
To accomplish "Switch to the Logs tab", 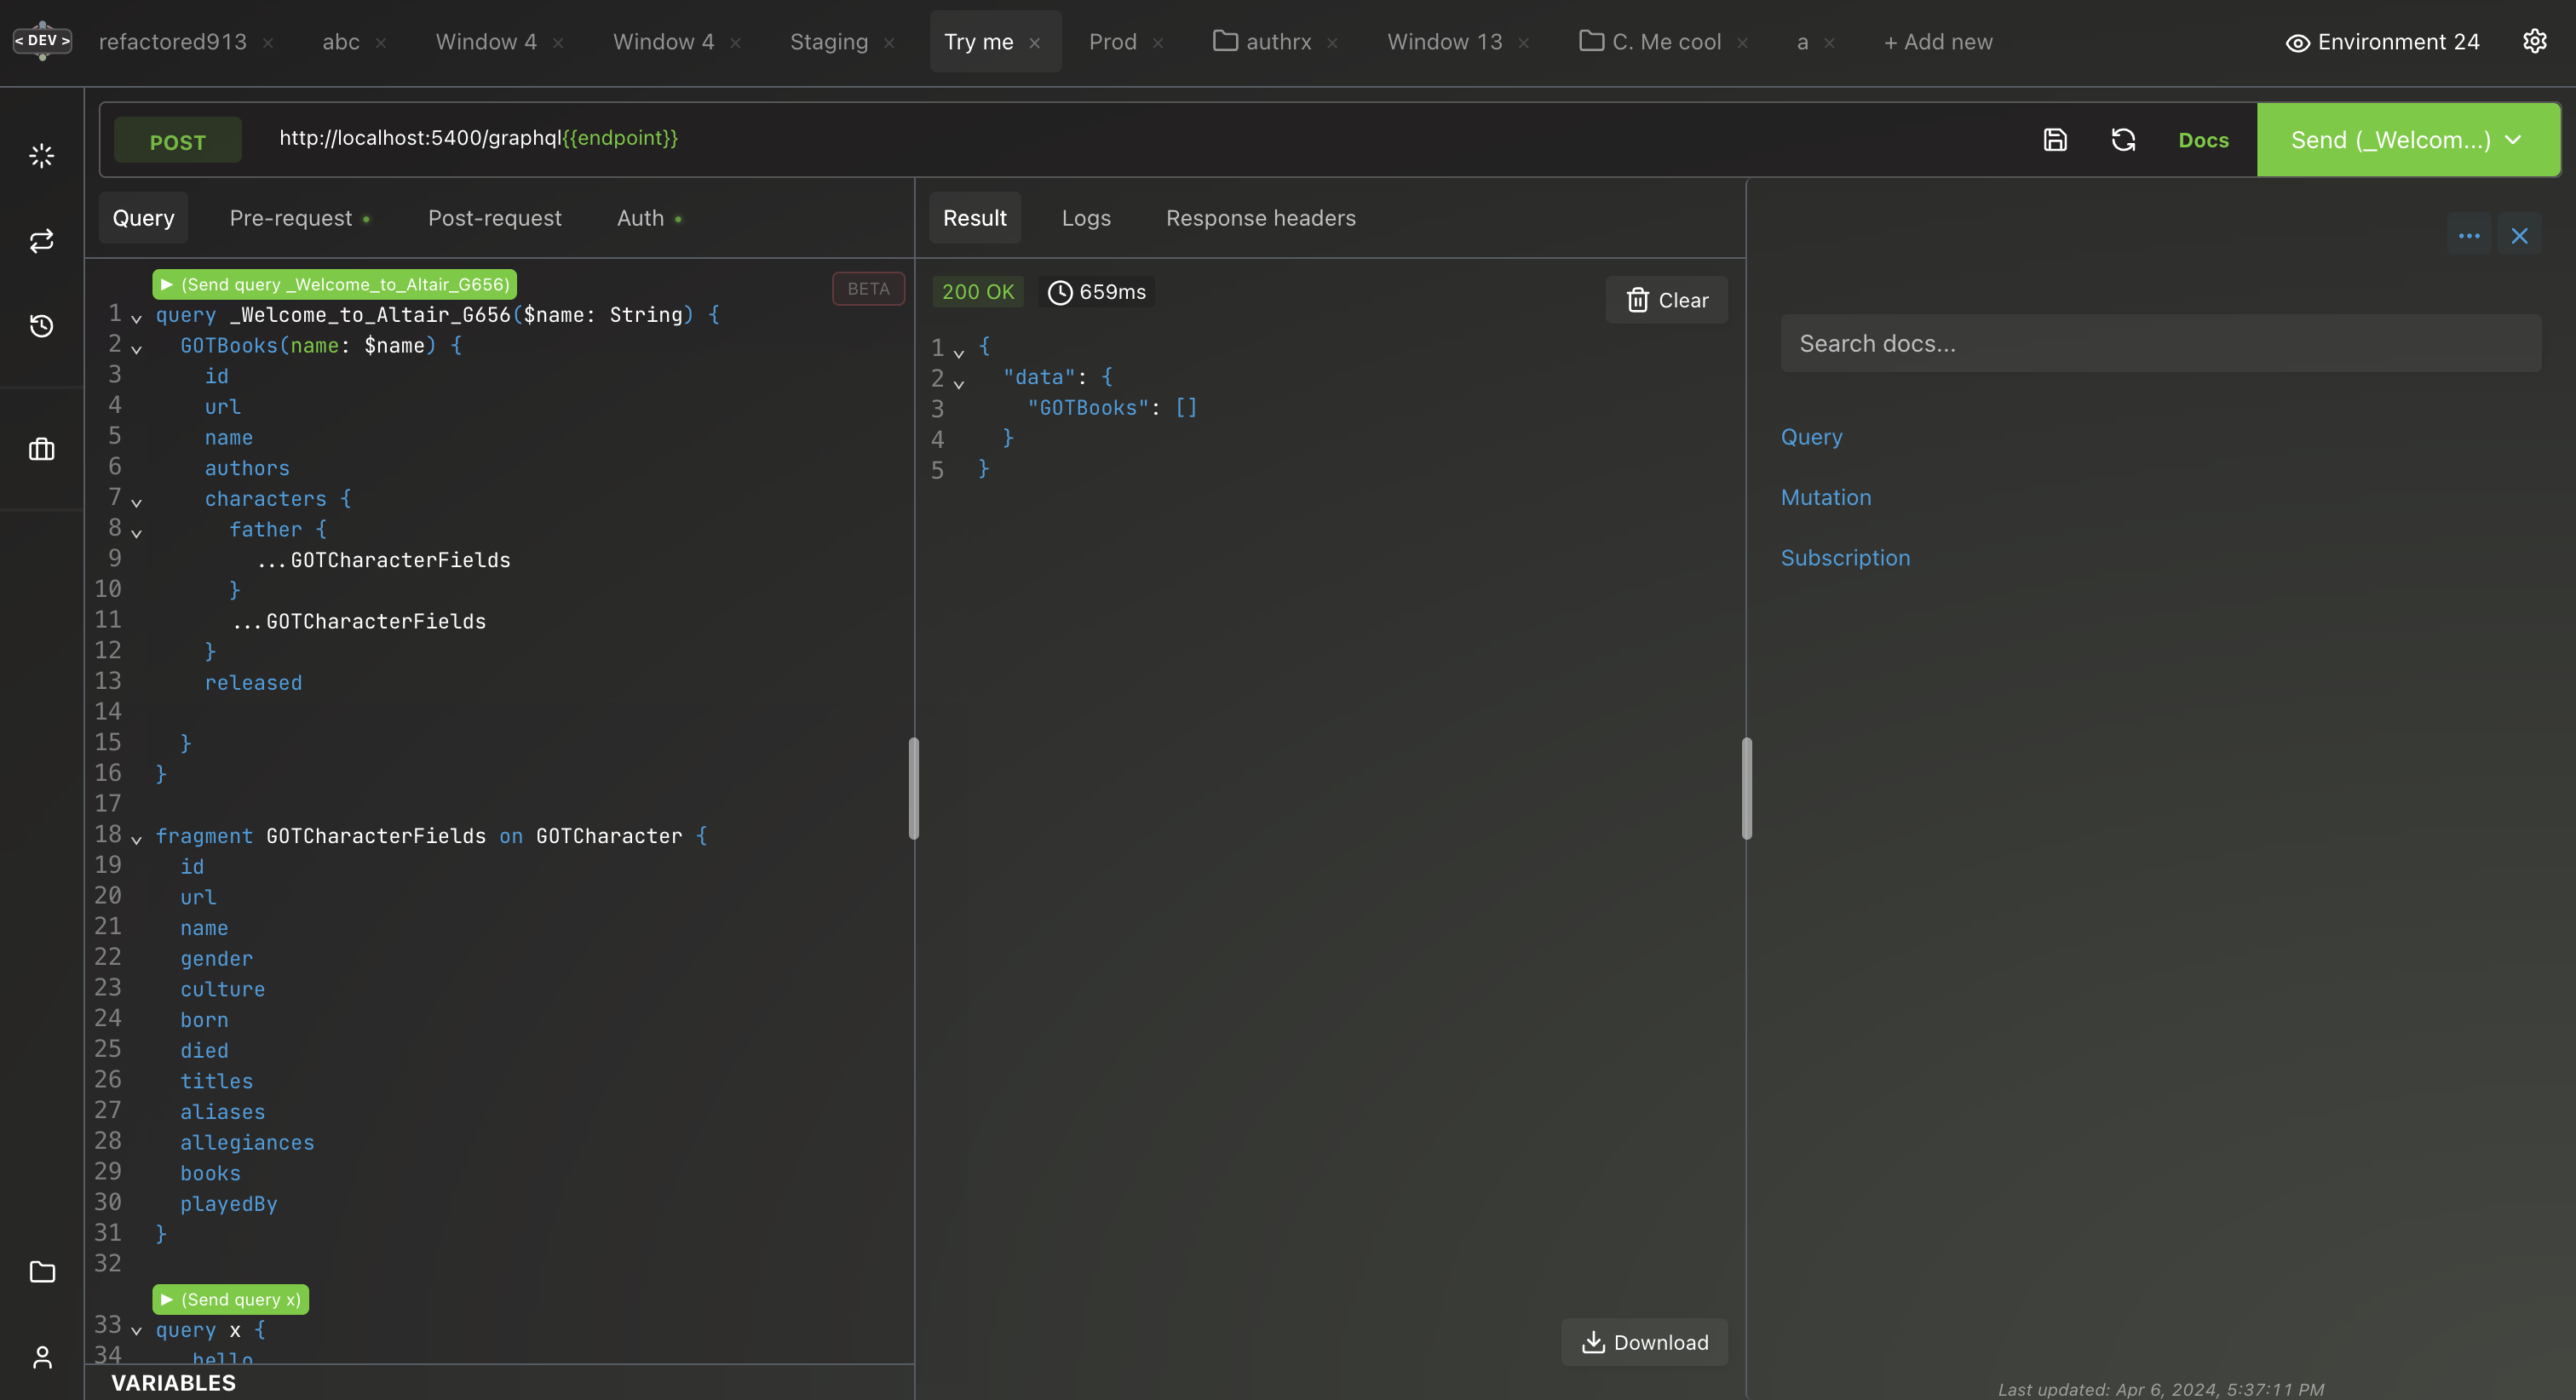I will tap(1086, 218).
